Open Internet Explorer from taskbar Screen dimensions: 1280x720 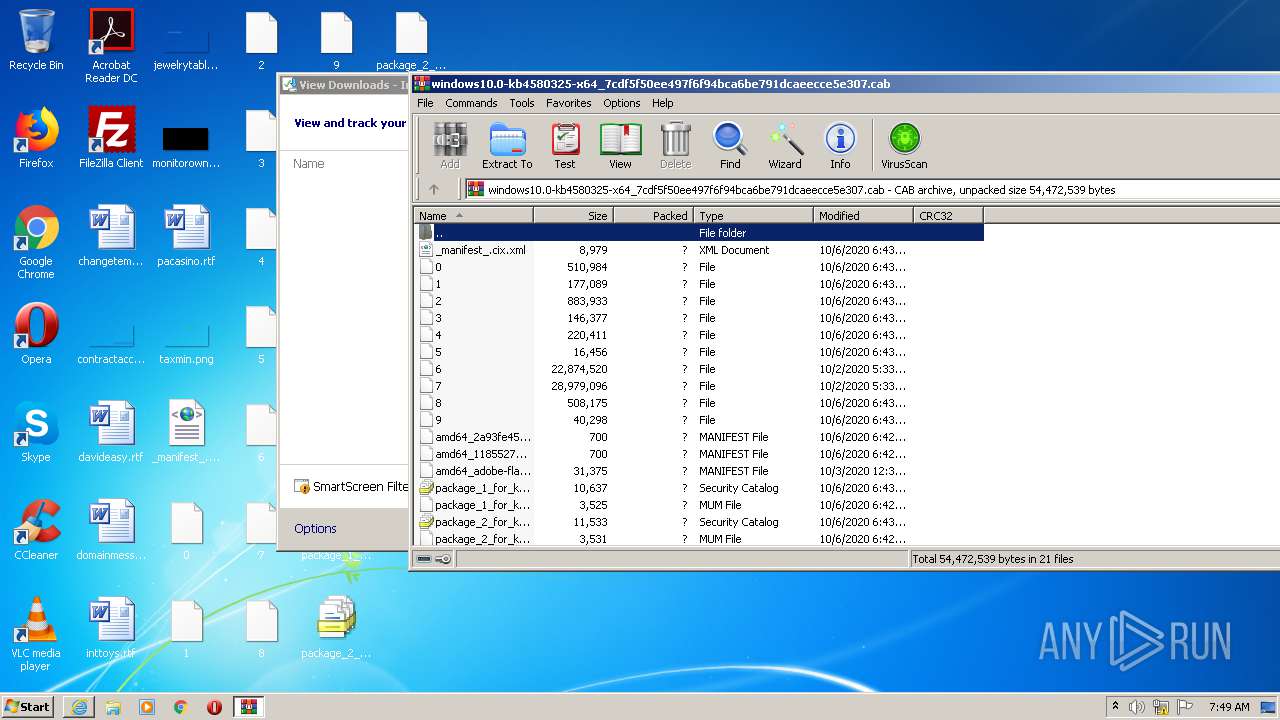tap(79, 707)
